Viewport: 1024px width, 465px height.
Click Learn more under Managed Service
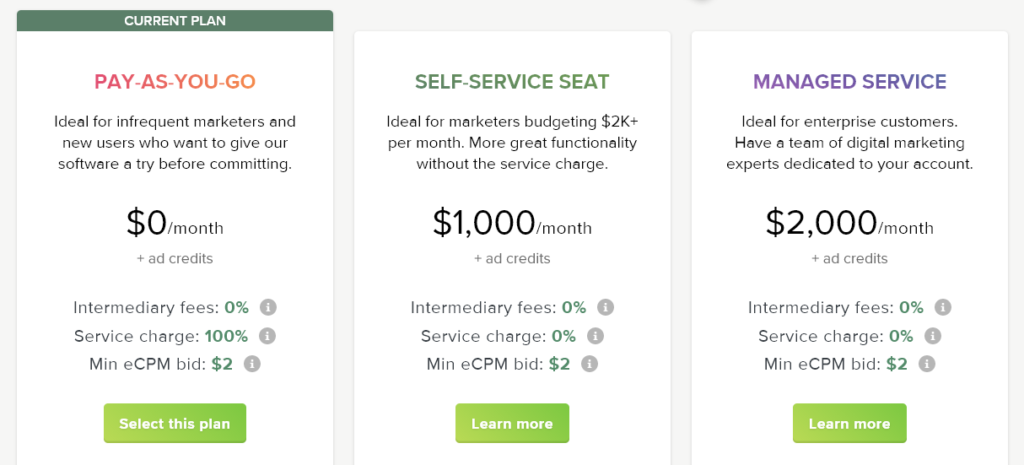point(850,423)
